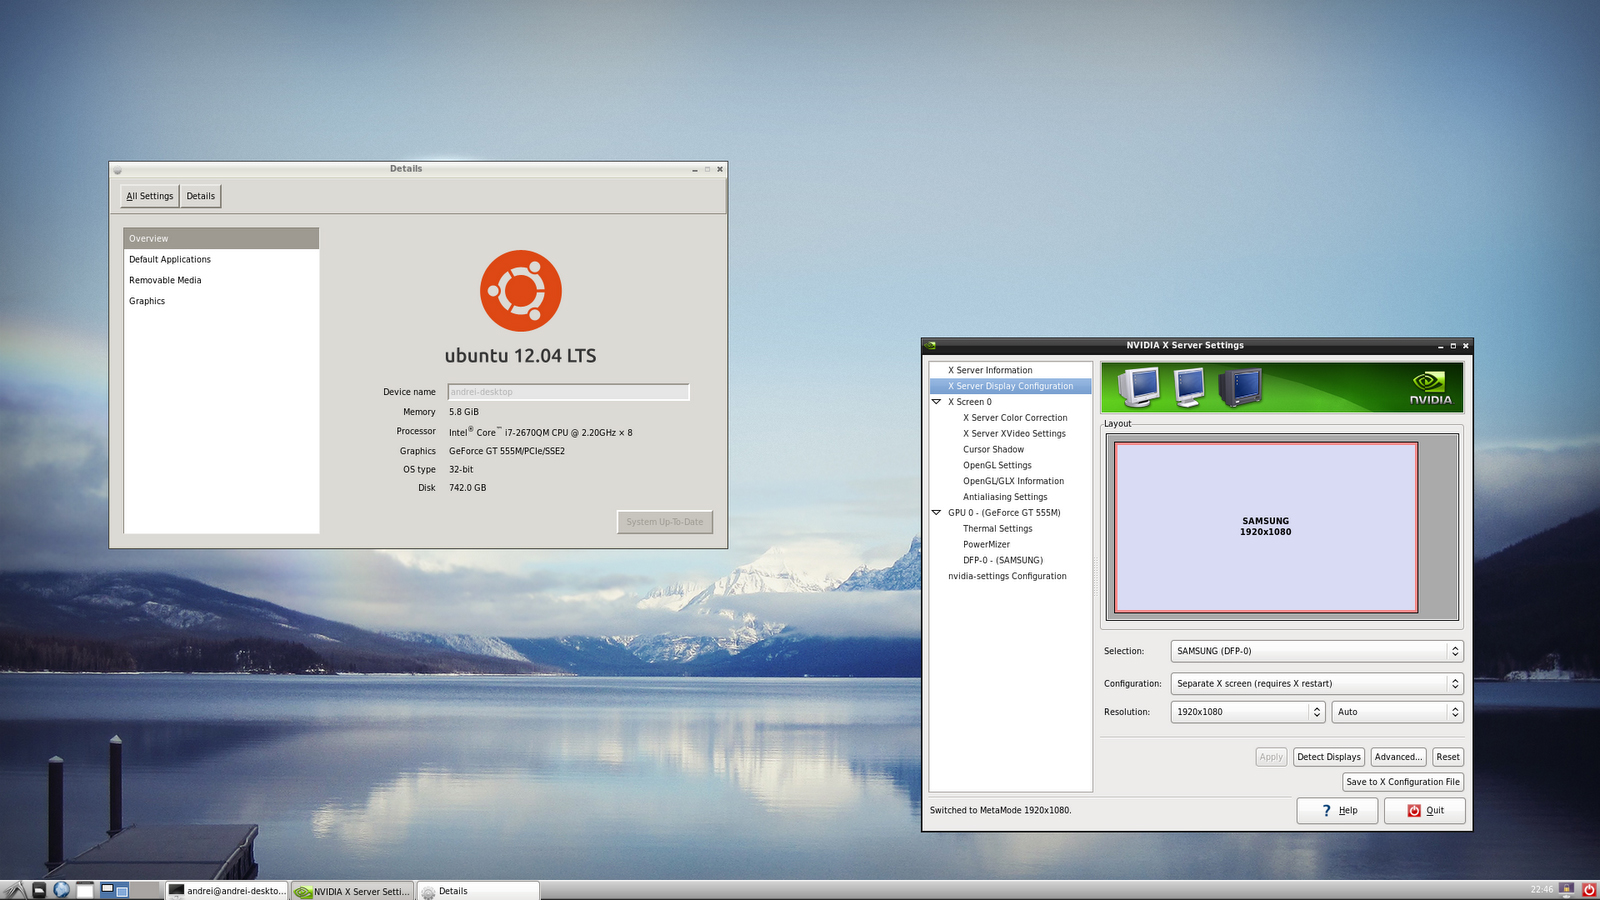Click the CRT monitor icon in NVIDIA banner
The image size is (1600, 900).
[1138, 387]
